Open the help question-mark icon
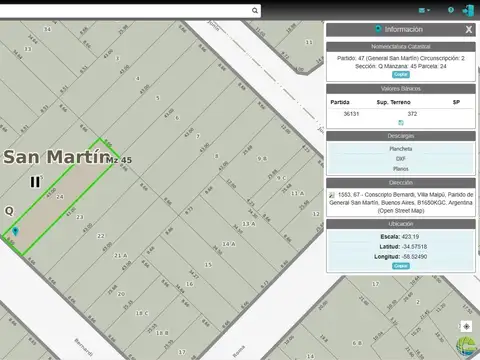Viewport: 480px width, 360px height. point(451,10)
